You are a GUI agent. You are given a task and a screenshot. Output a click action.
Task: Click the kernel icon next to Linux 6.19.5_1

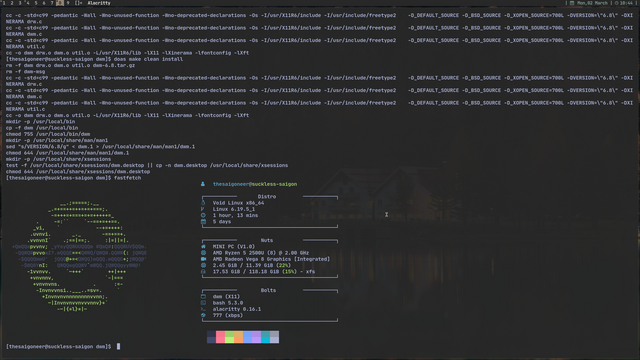203,209
